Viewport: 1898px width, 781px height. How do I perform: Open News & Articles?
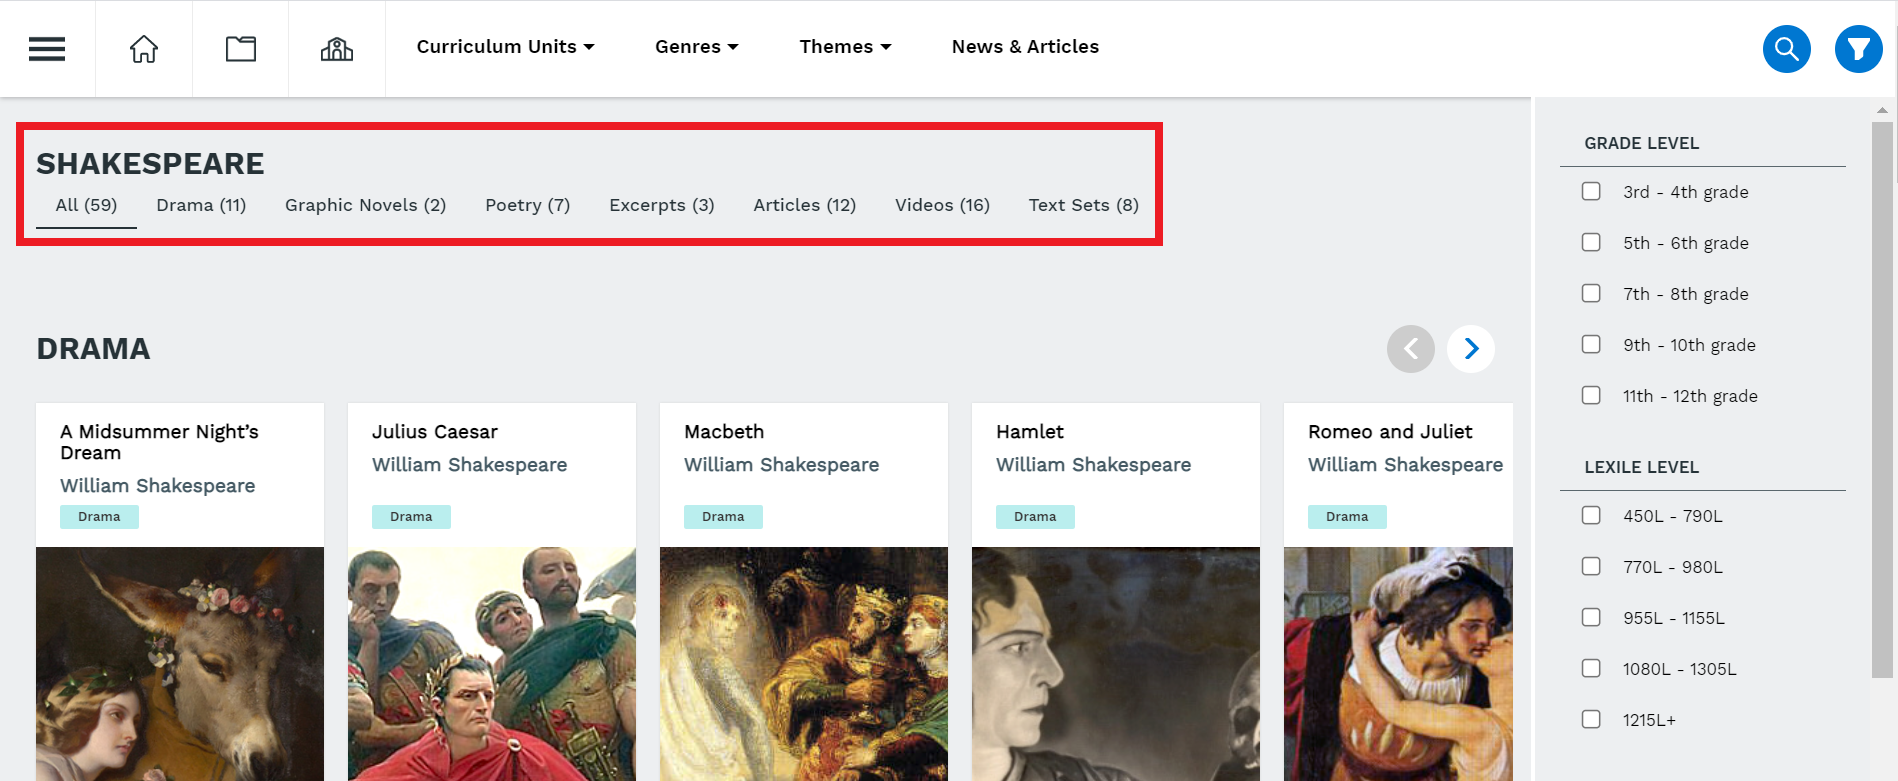pos(1025,47)
